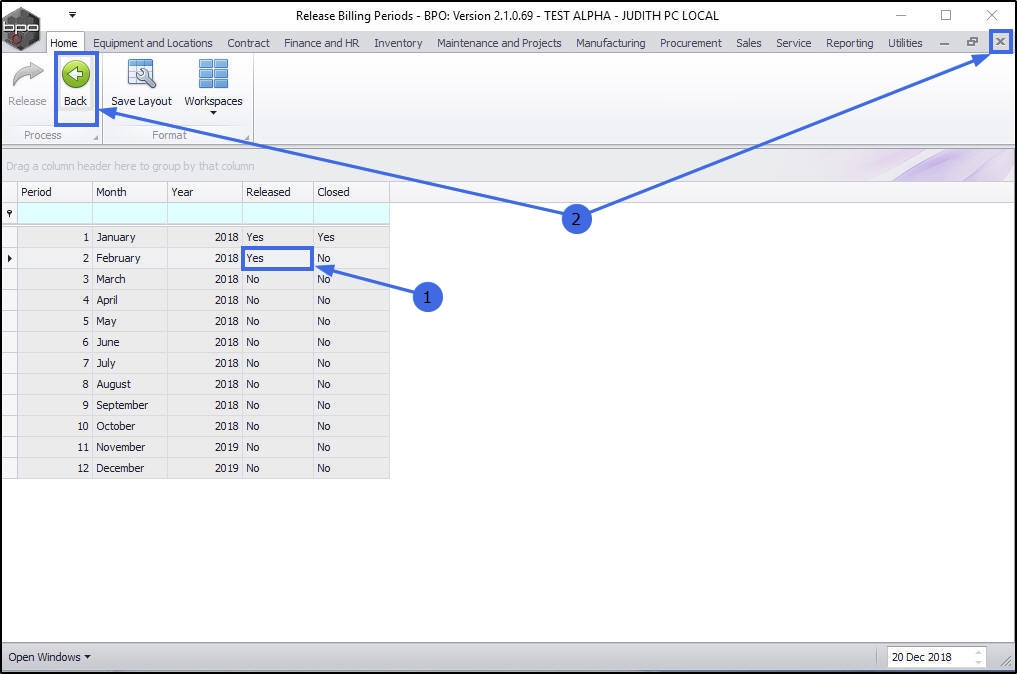Open the Manufacturing tab
The image size is (1017, 674).
click(610, 43)
